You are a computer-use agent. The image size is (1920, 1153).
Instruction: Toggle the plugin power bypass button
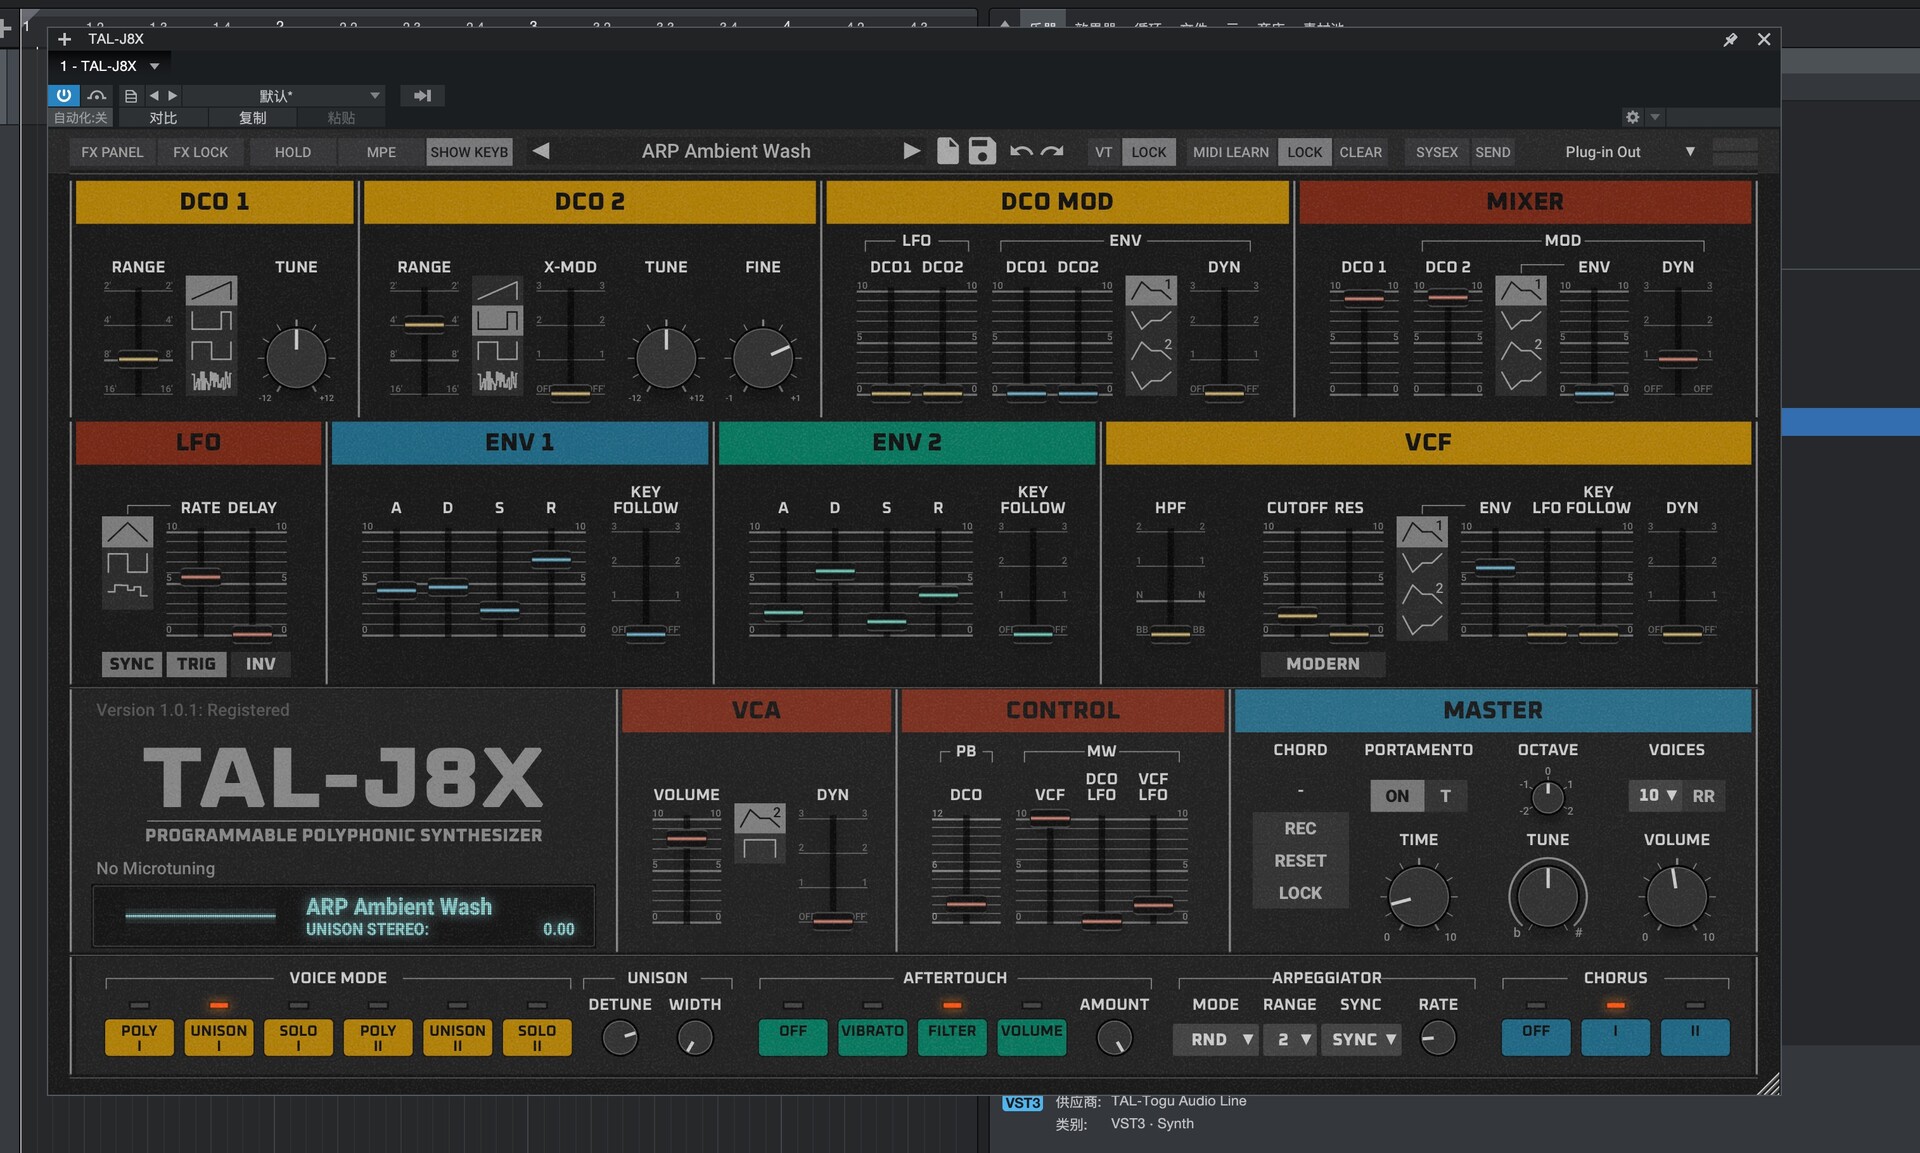click(x=64, y=95)
